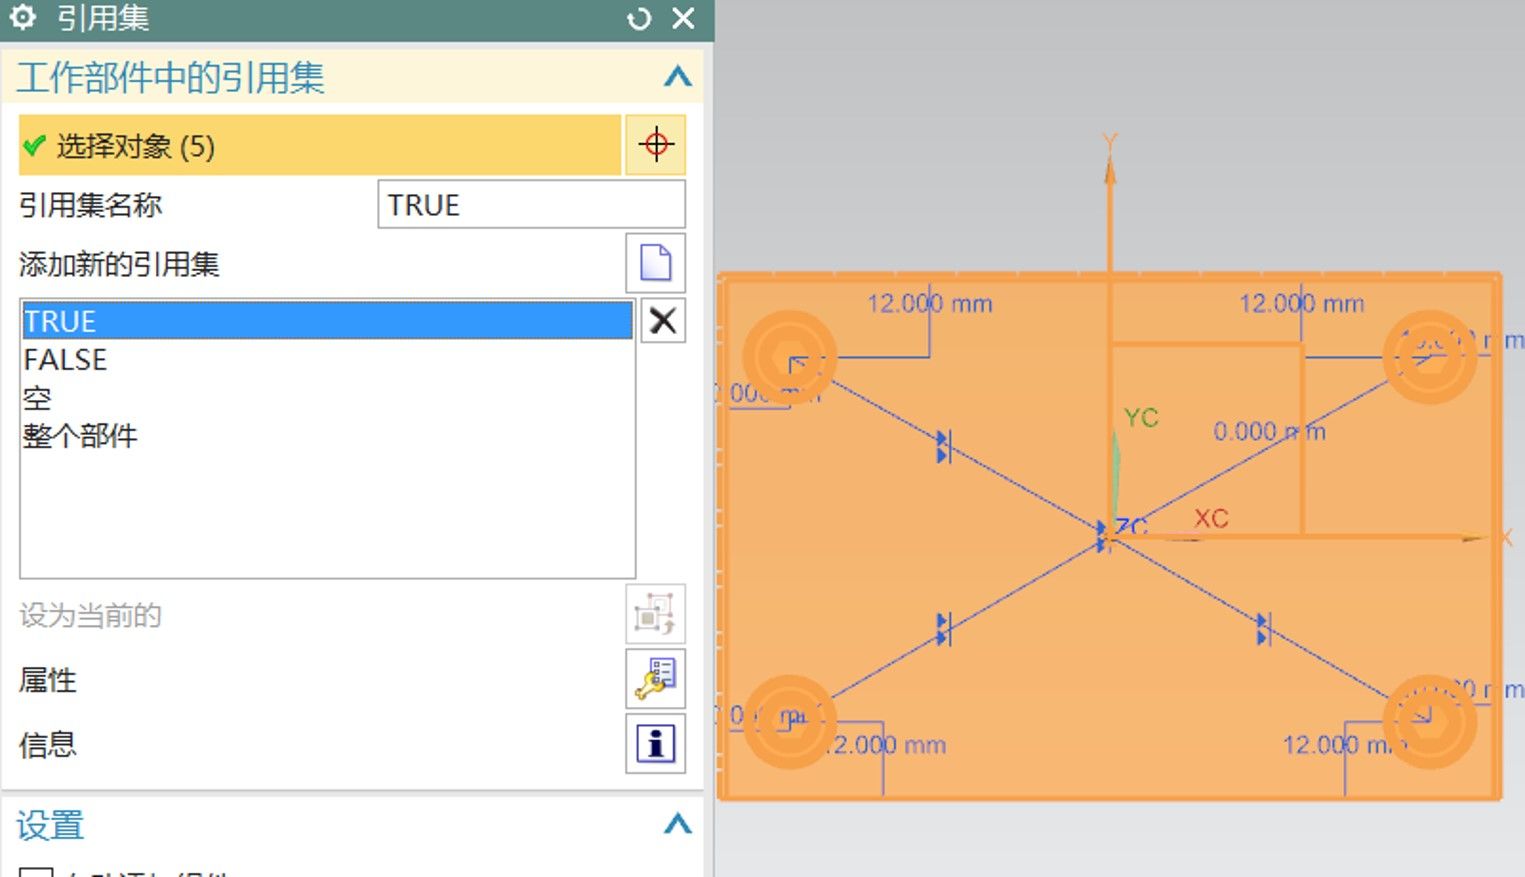Click the XC axis label in viewport
The height and width of the screenshot is (877, 1525).
click(1211, 519)
